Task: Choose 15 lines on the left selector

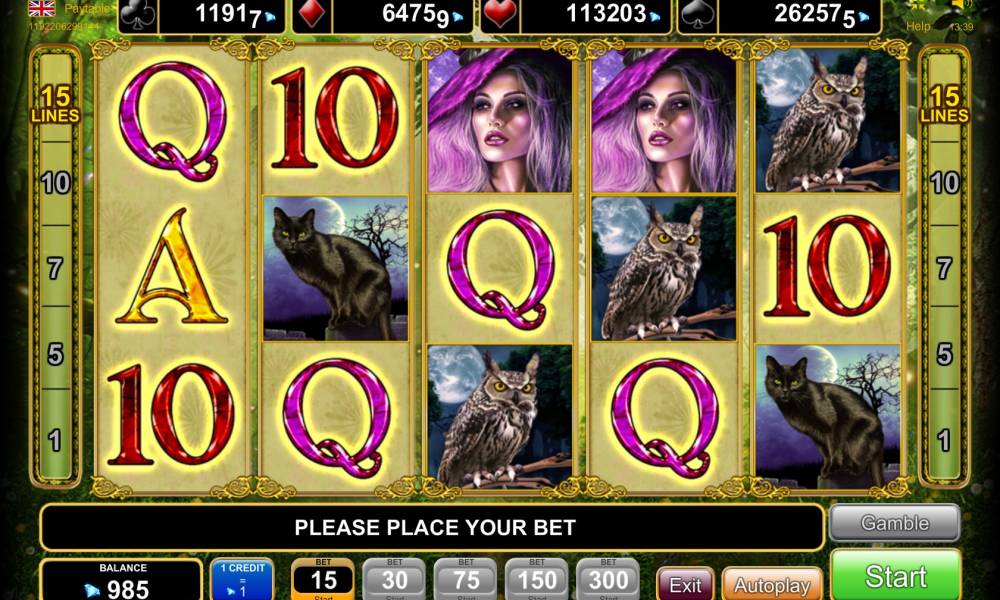Action: coord(55,104)
